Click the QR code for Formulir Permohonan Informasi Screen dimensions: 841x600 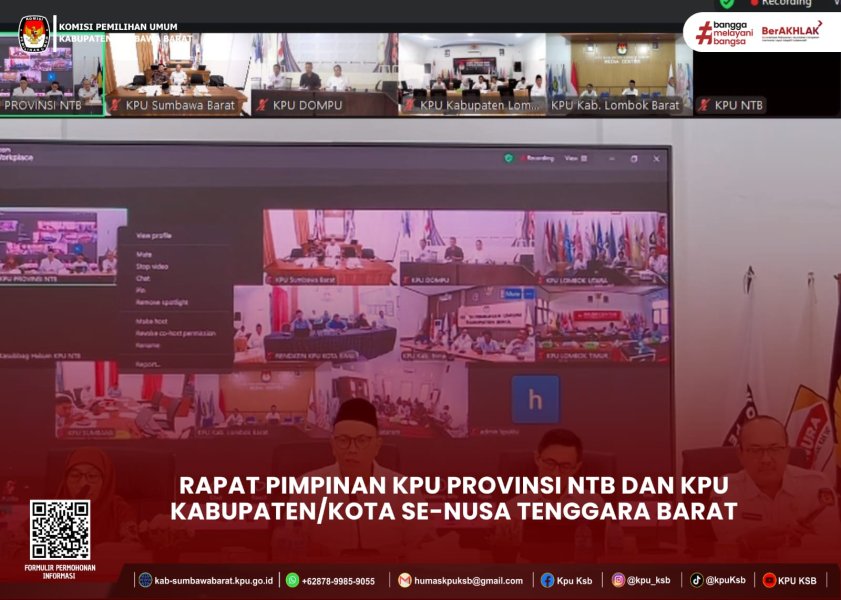tap(60, 530)
